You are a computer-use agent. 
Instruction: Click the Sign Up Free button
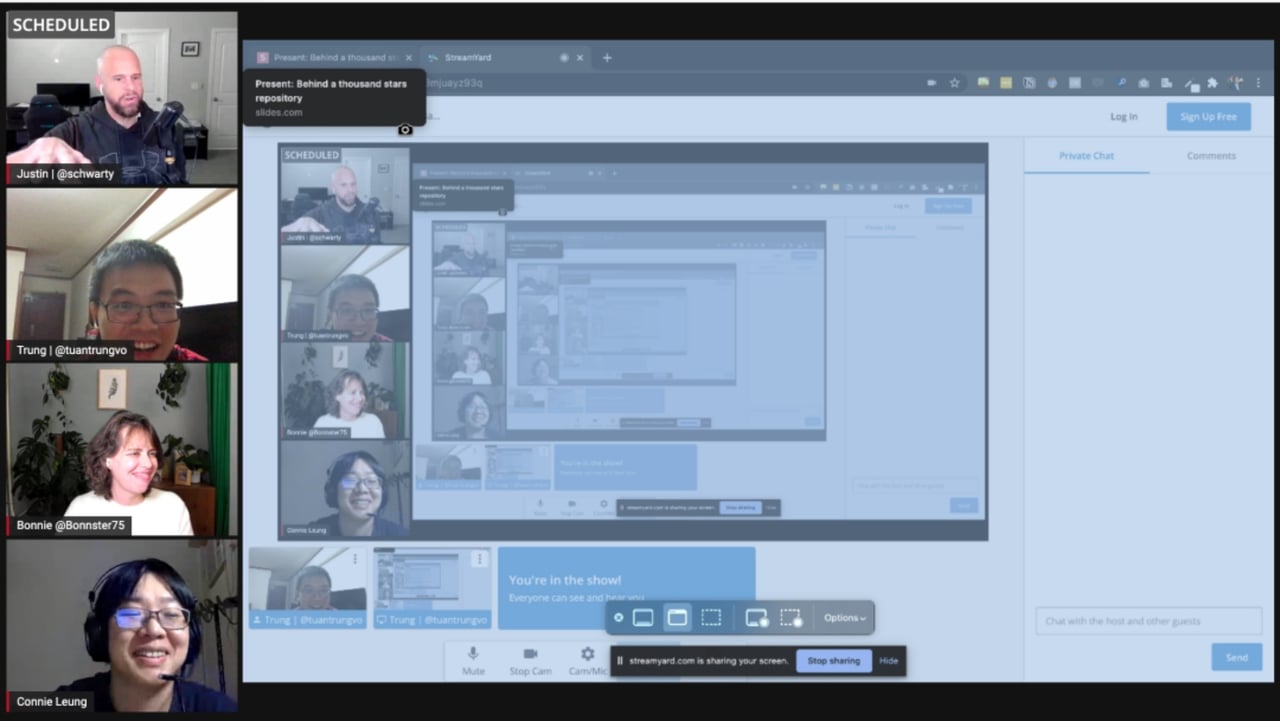1208,117
